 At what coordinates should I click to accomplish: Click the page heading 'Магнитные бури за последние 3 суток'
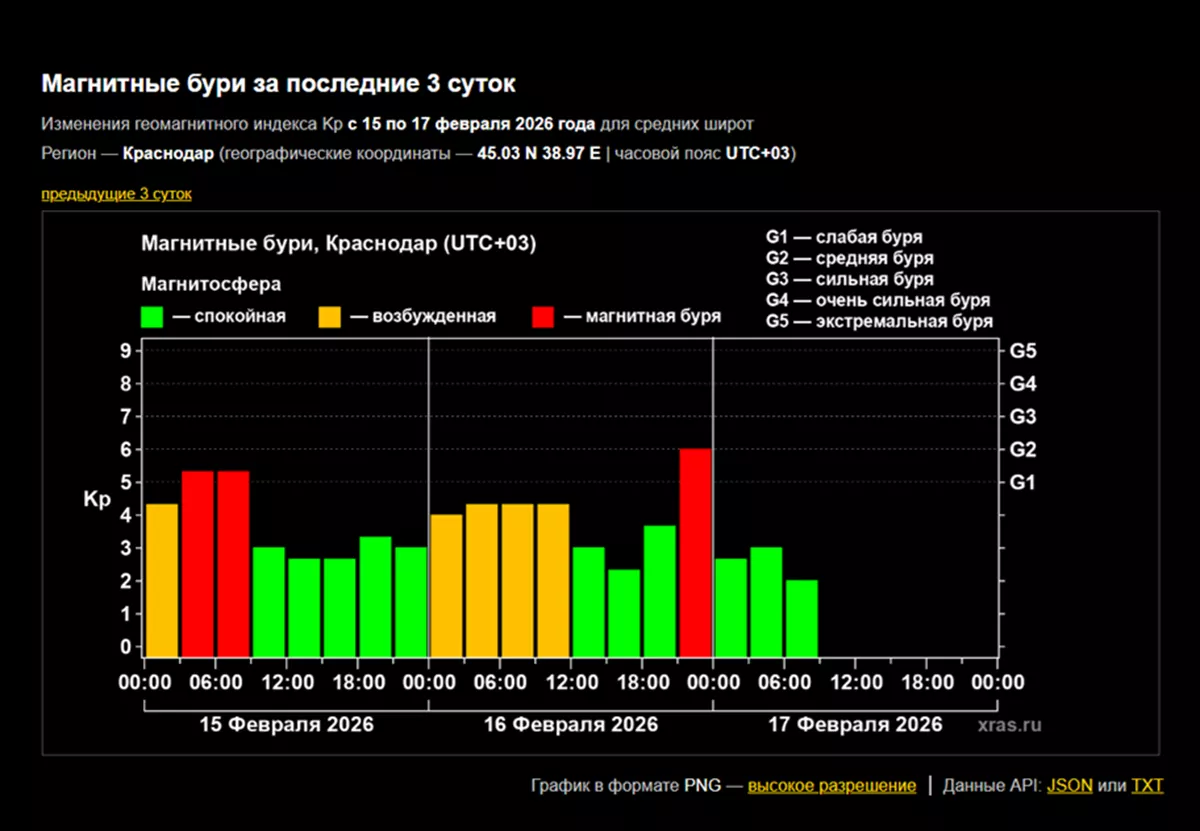pos(278,84)
